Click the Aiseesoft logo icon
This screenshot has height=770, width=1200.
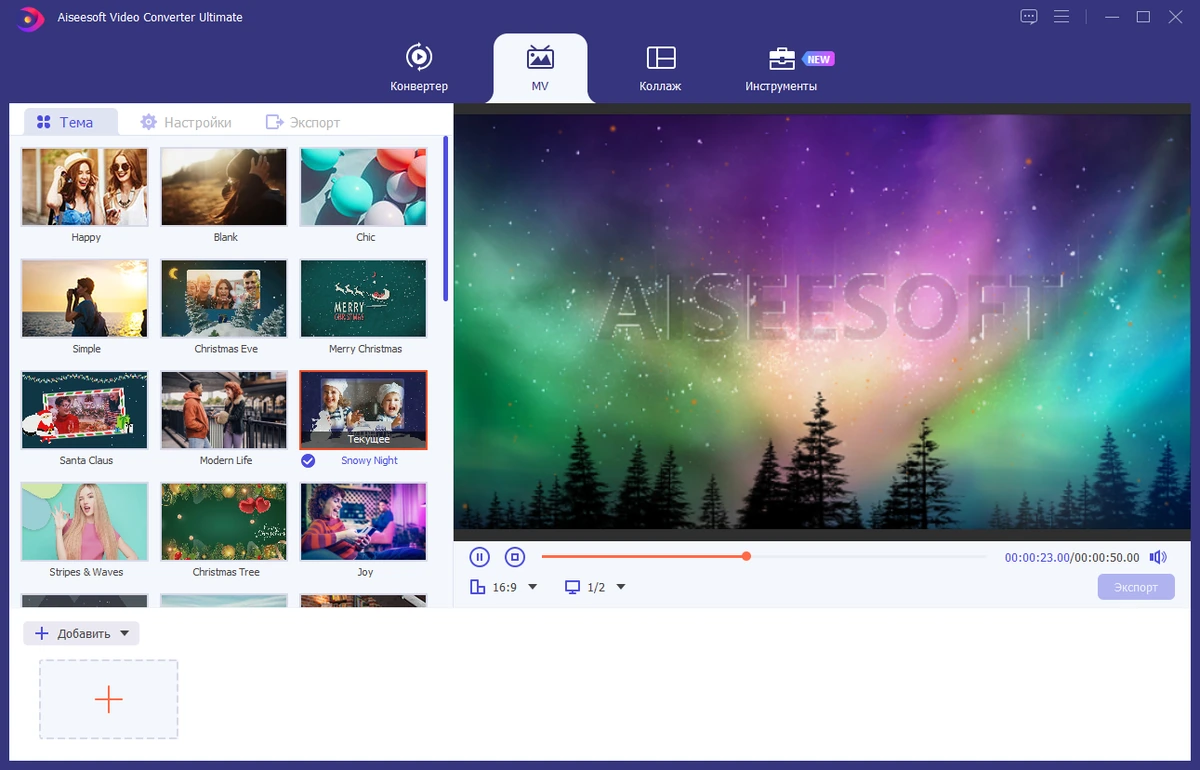coord(31,17)
